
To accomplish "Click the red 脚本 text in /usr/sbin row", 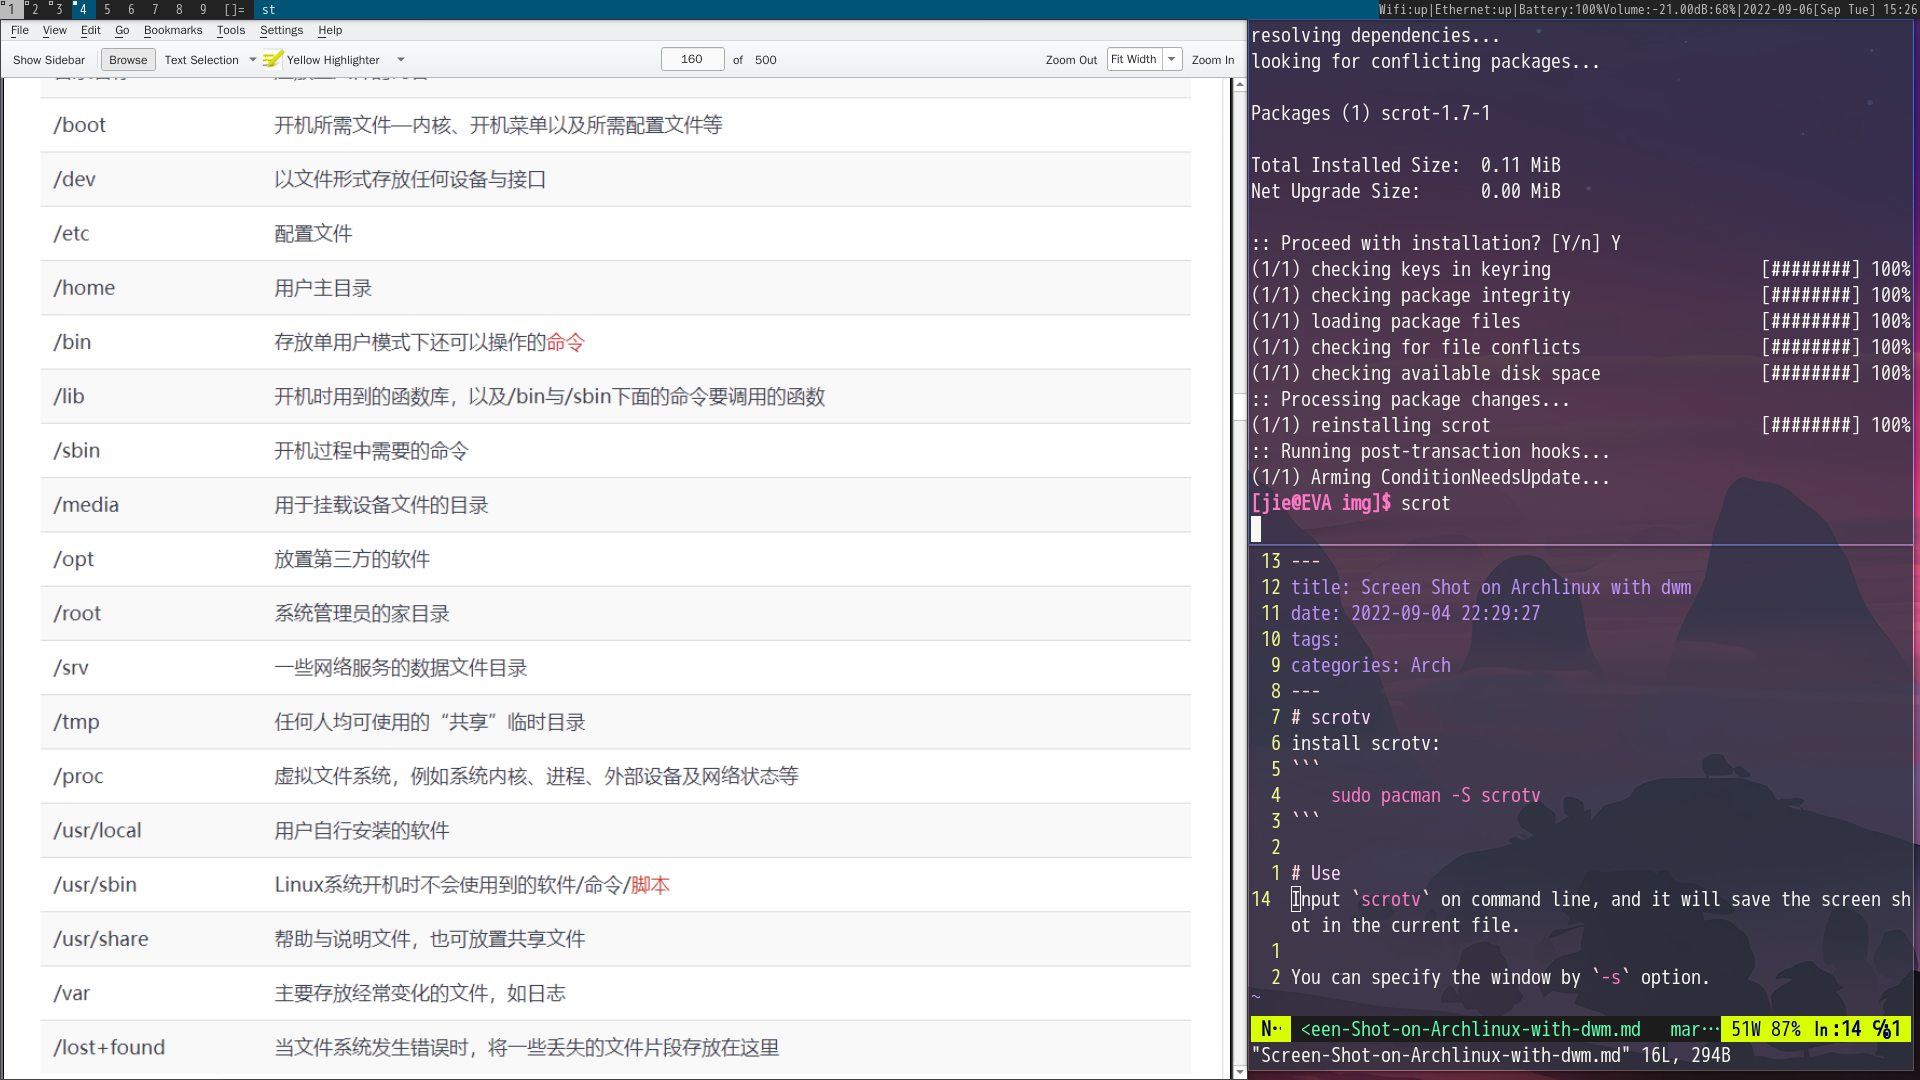I will [650, 885].
